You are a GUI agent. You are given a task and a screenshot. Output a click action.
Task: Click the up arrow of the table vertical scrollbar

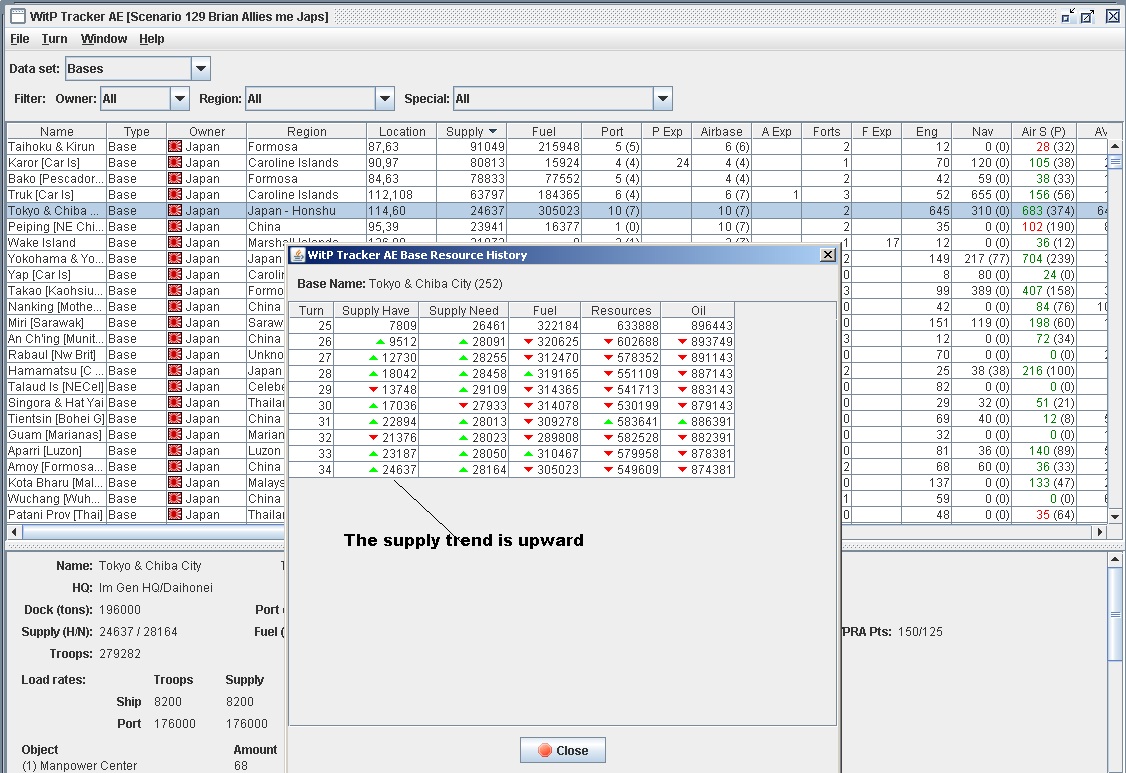[x=1115, y=146]
